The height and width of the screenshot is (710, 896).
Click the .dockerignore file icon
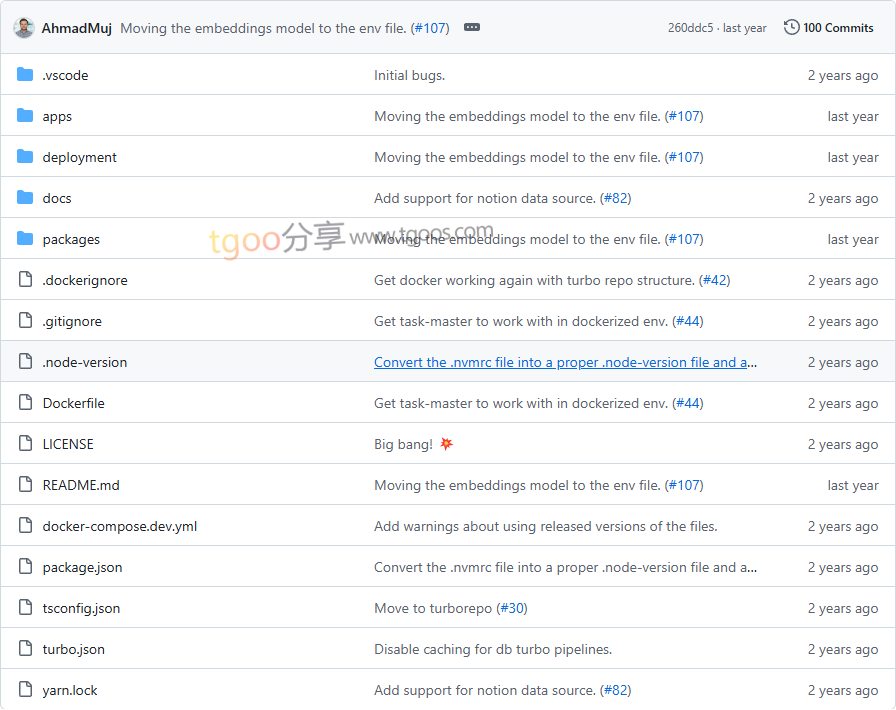pyautogui.click(x=25, y=280)
